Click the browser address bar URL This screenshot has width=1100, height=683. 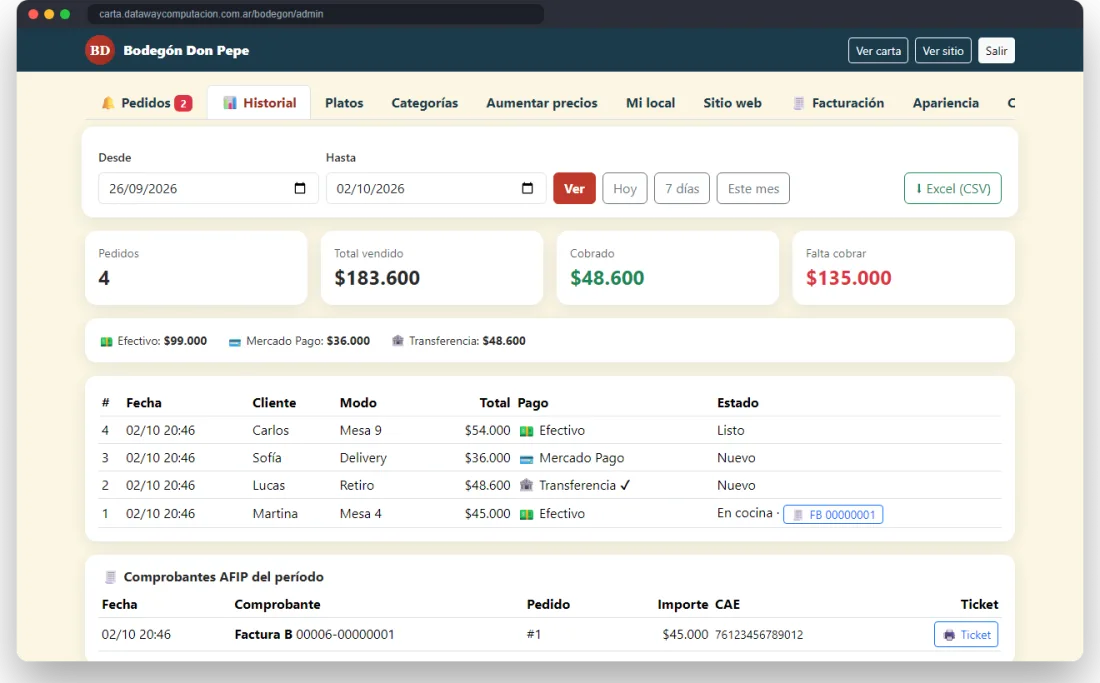[x=211, y=14]
